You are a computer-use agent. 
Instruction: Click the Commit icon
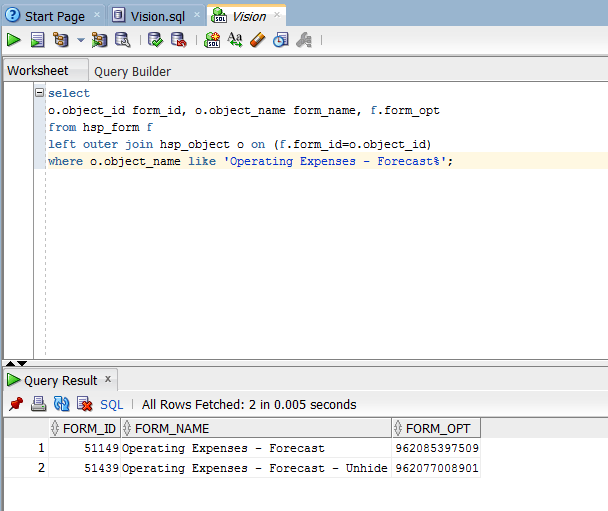click(x=155, y=40)
